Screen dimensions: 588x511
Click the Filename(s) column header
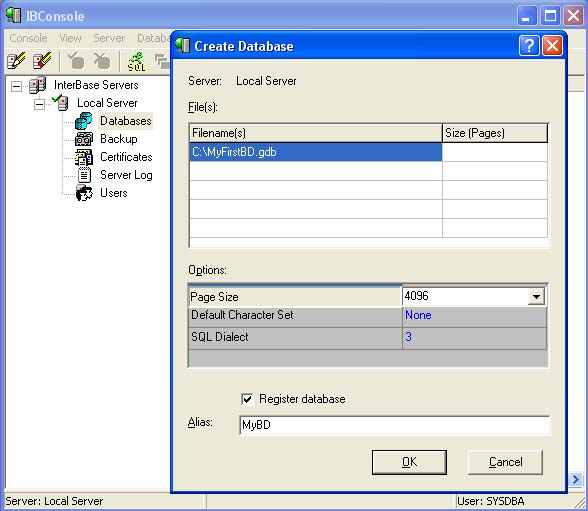click(315, 133)
